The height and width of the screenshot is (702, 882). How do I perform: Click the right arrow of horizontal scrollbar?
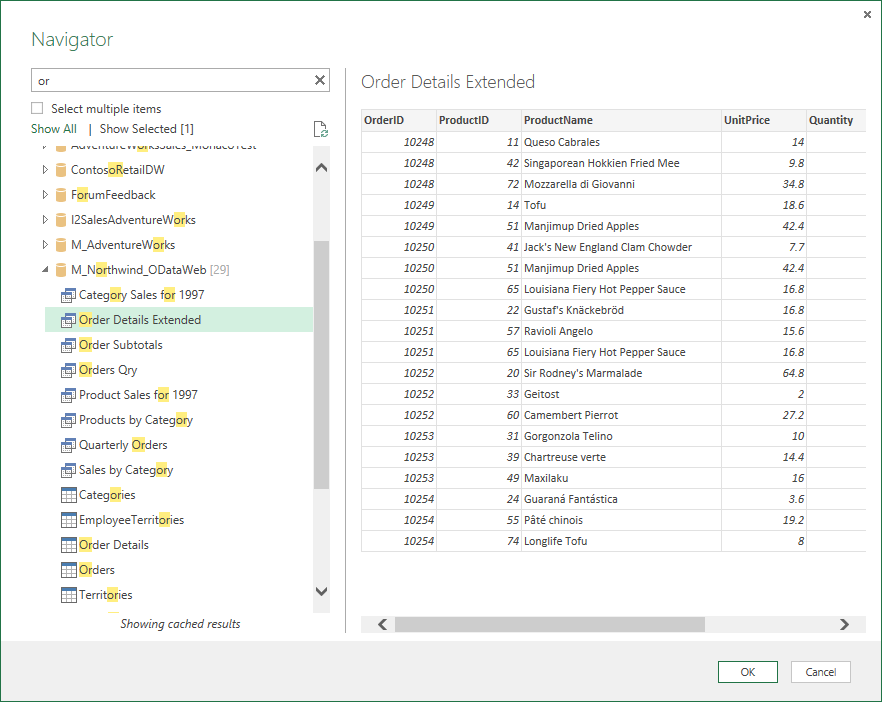point(844,624)
